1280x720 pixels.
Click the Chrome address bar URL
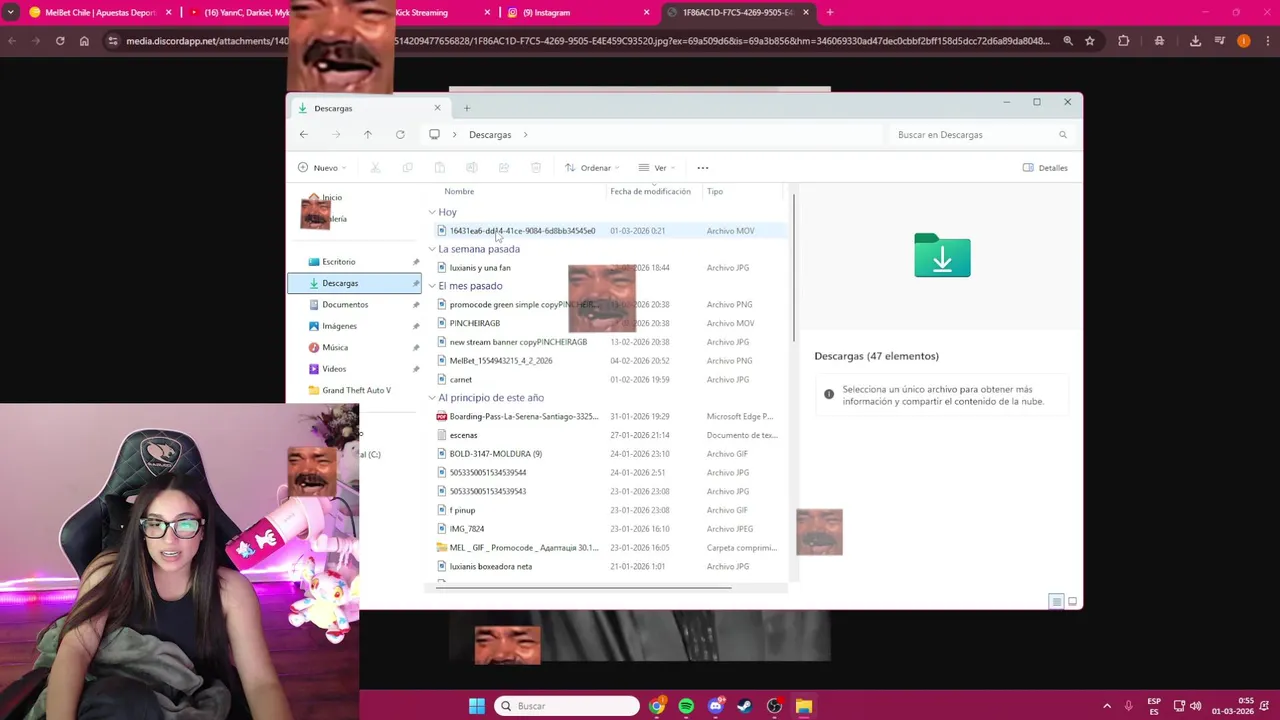588,41
